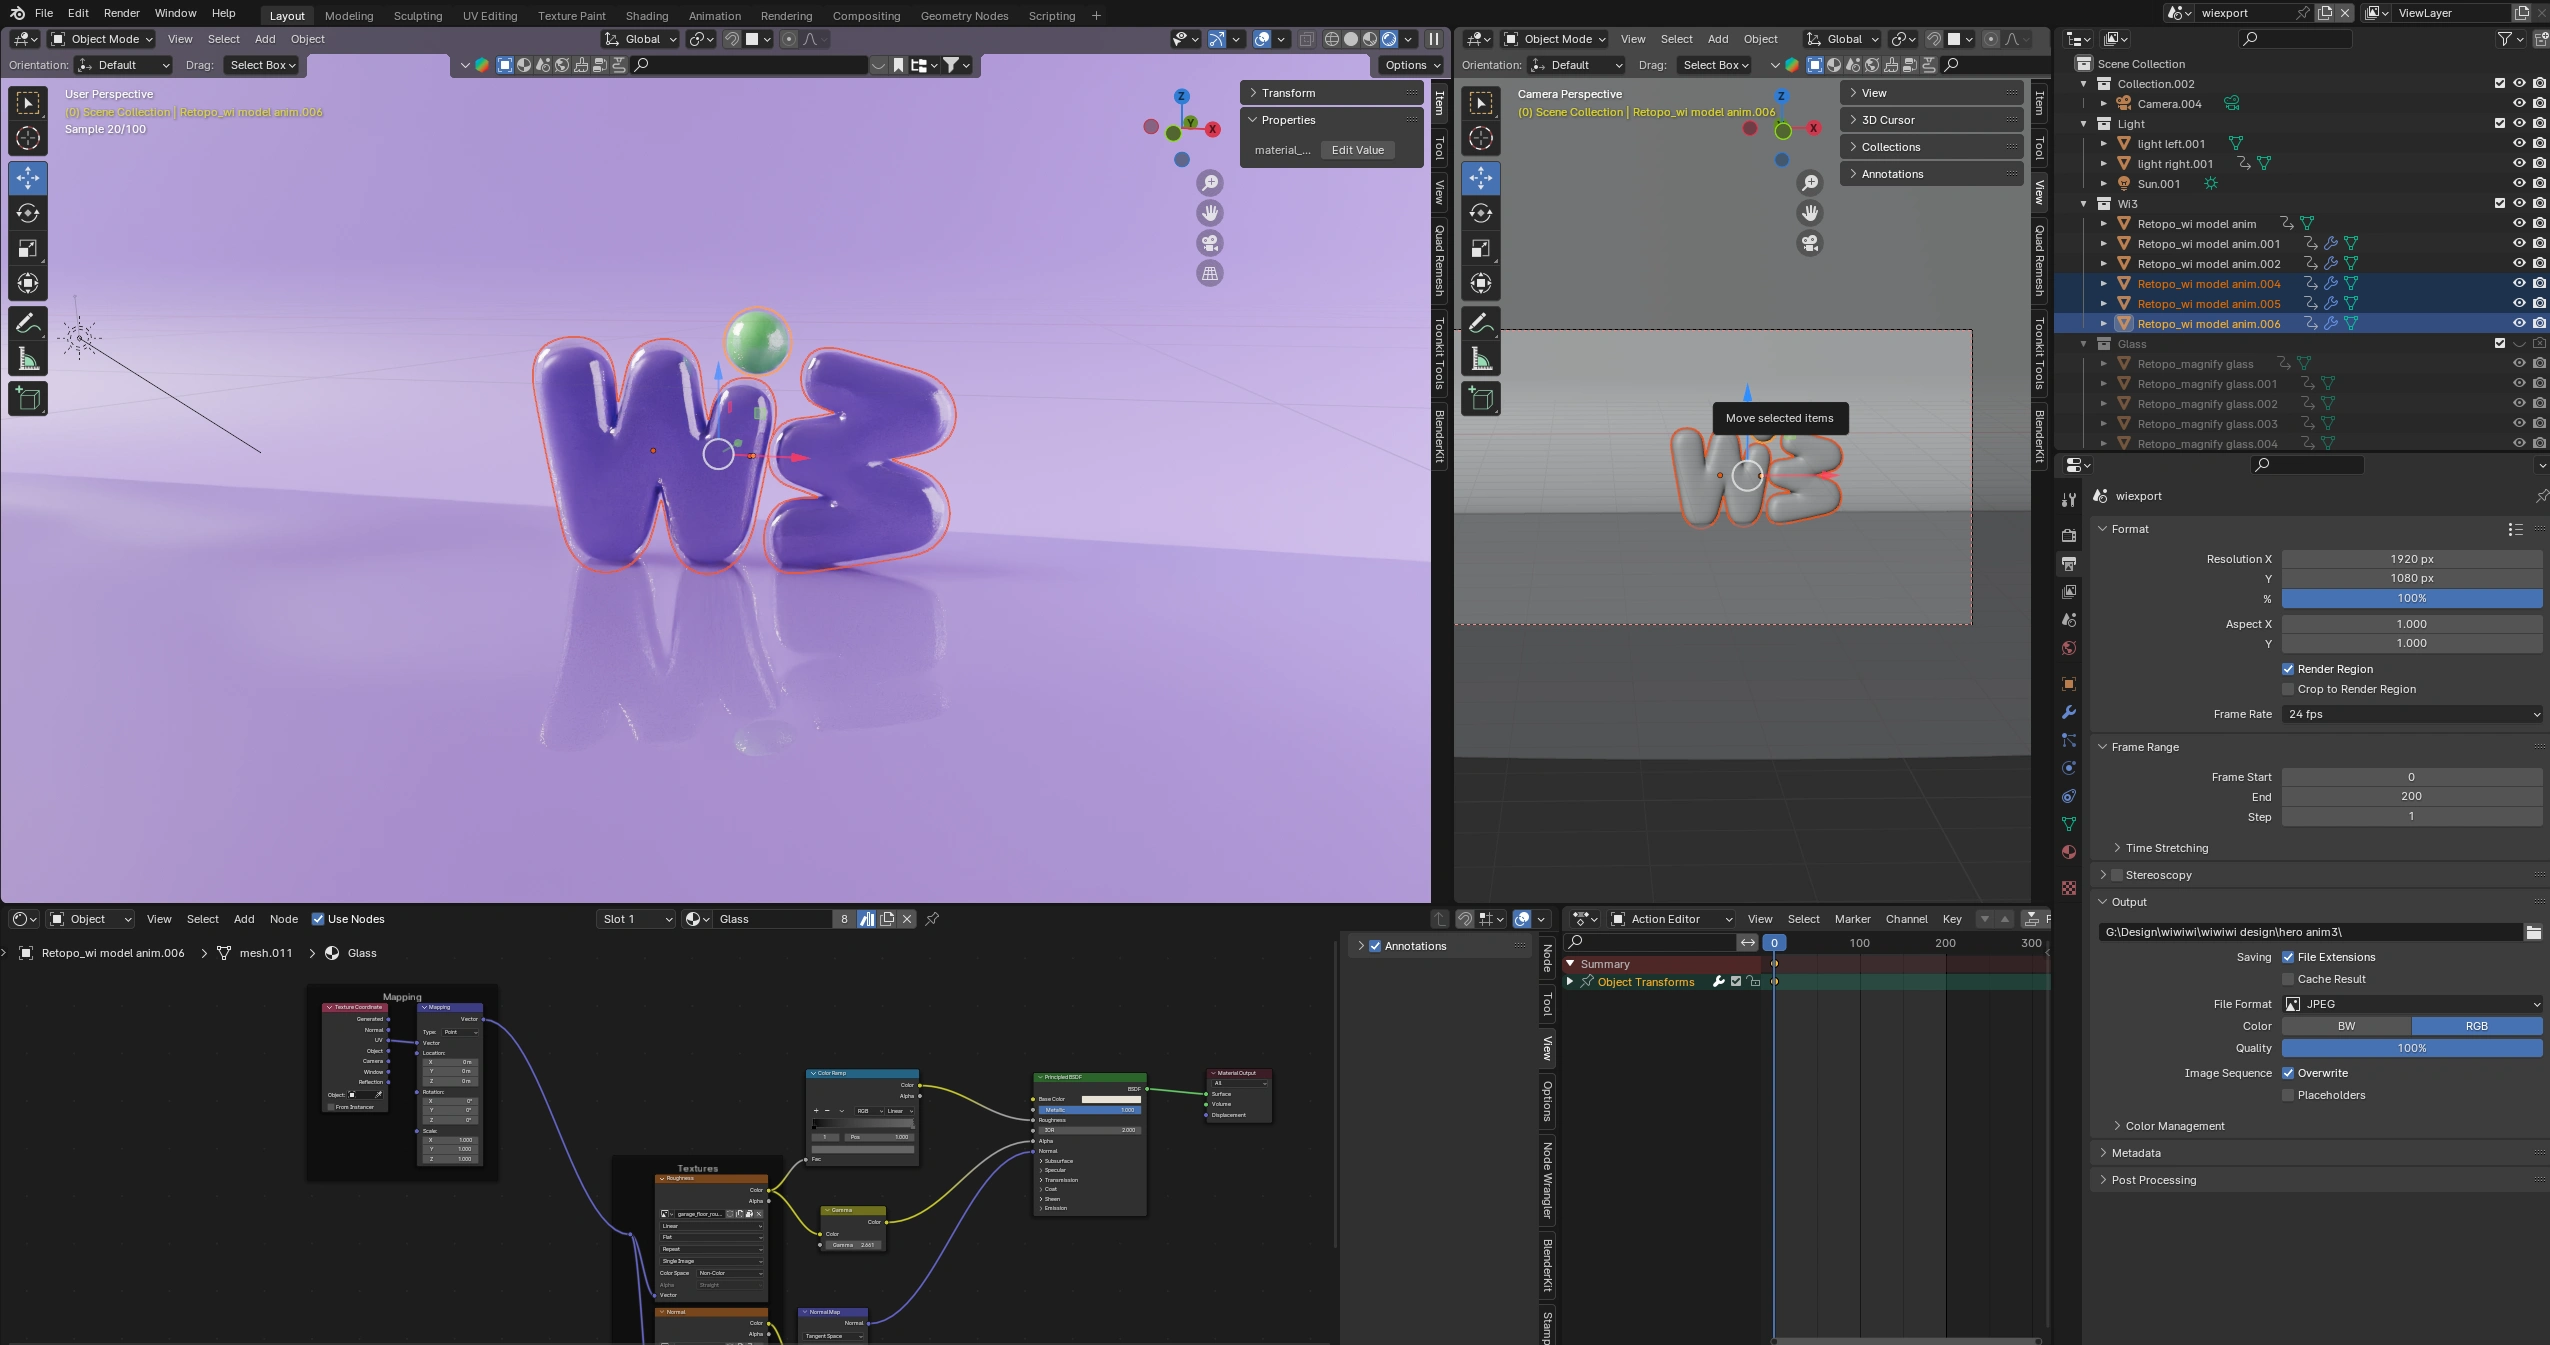Click the Edit Value button in Properties
Screen dimensions: 2550x1345
pyautogui.click(x=1355, y=149)
